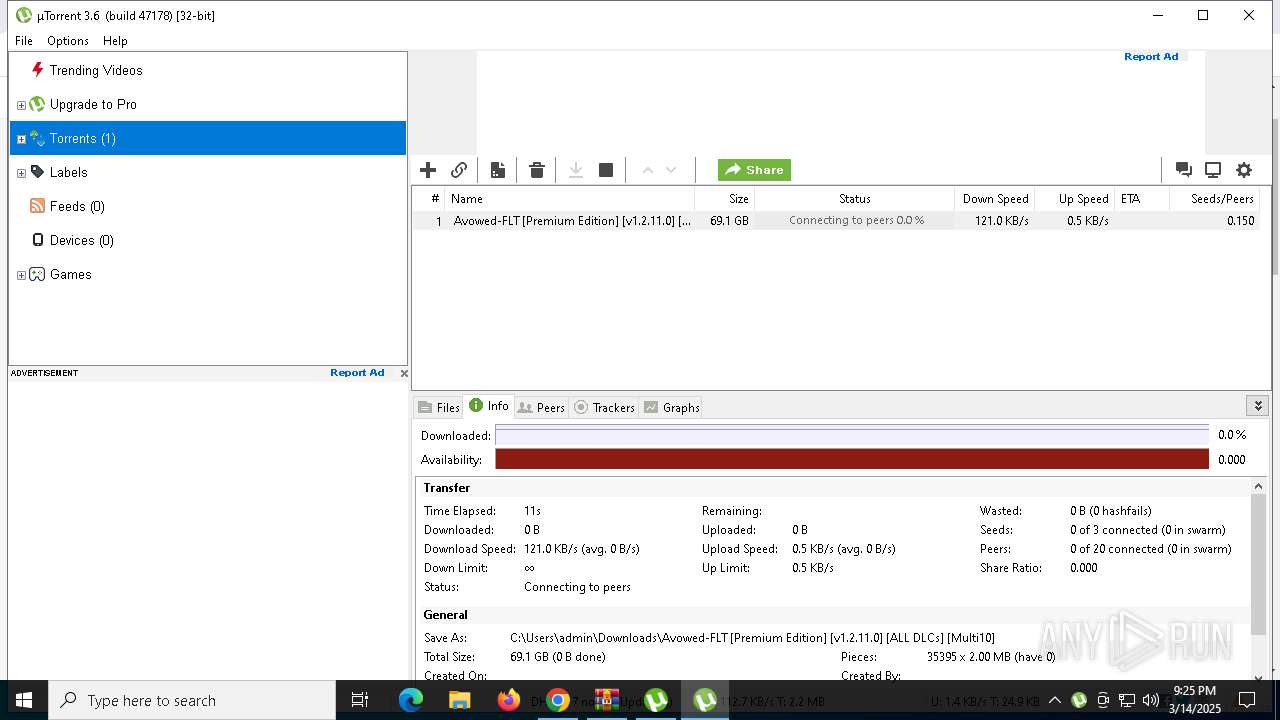Switch to the Info tab
This screenshot has height=720, width=1280.
tap(489, 406)
